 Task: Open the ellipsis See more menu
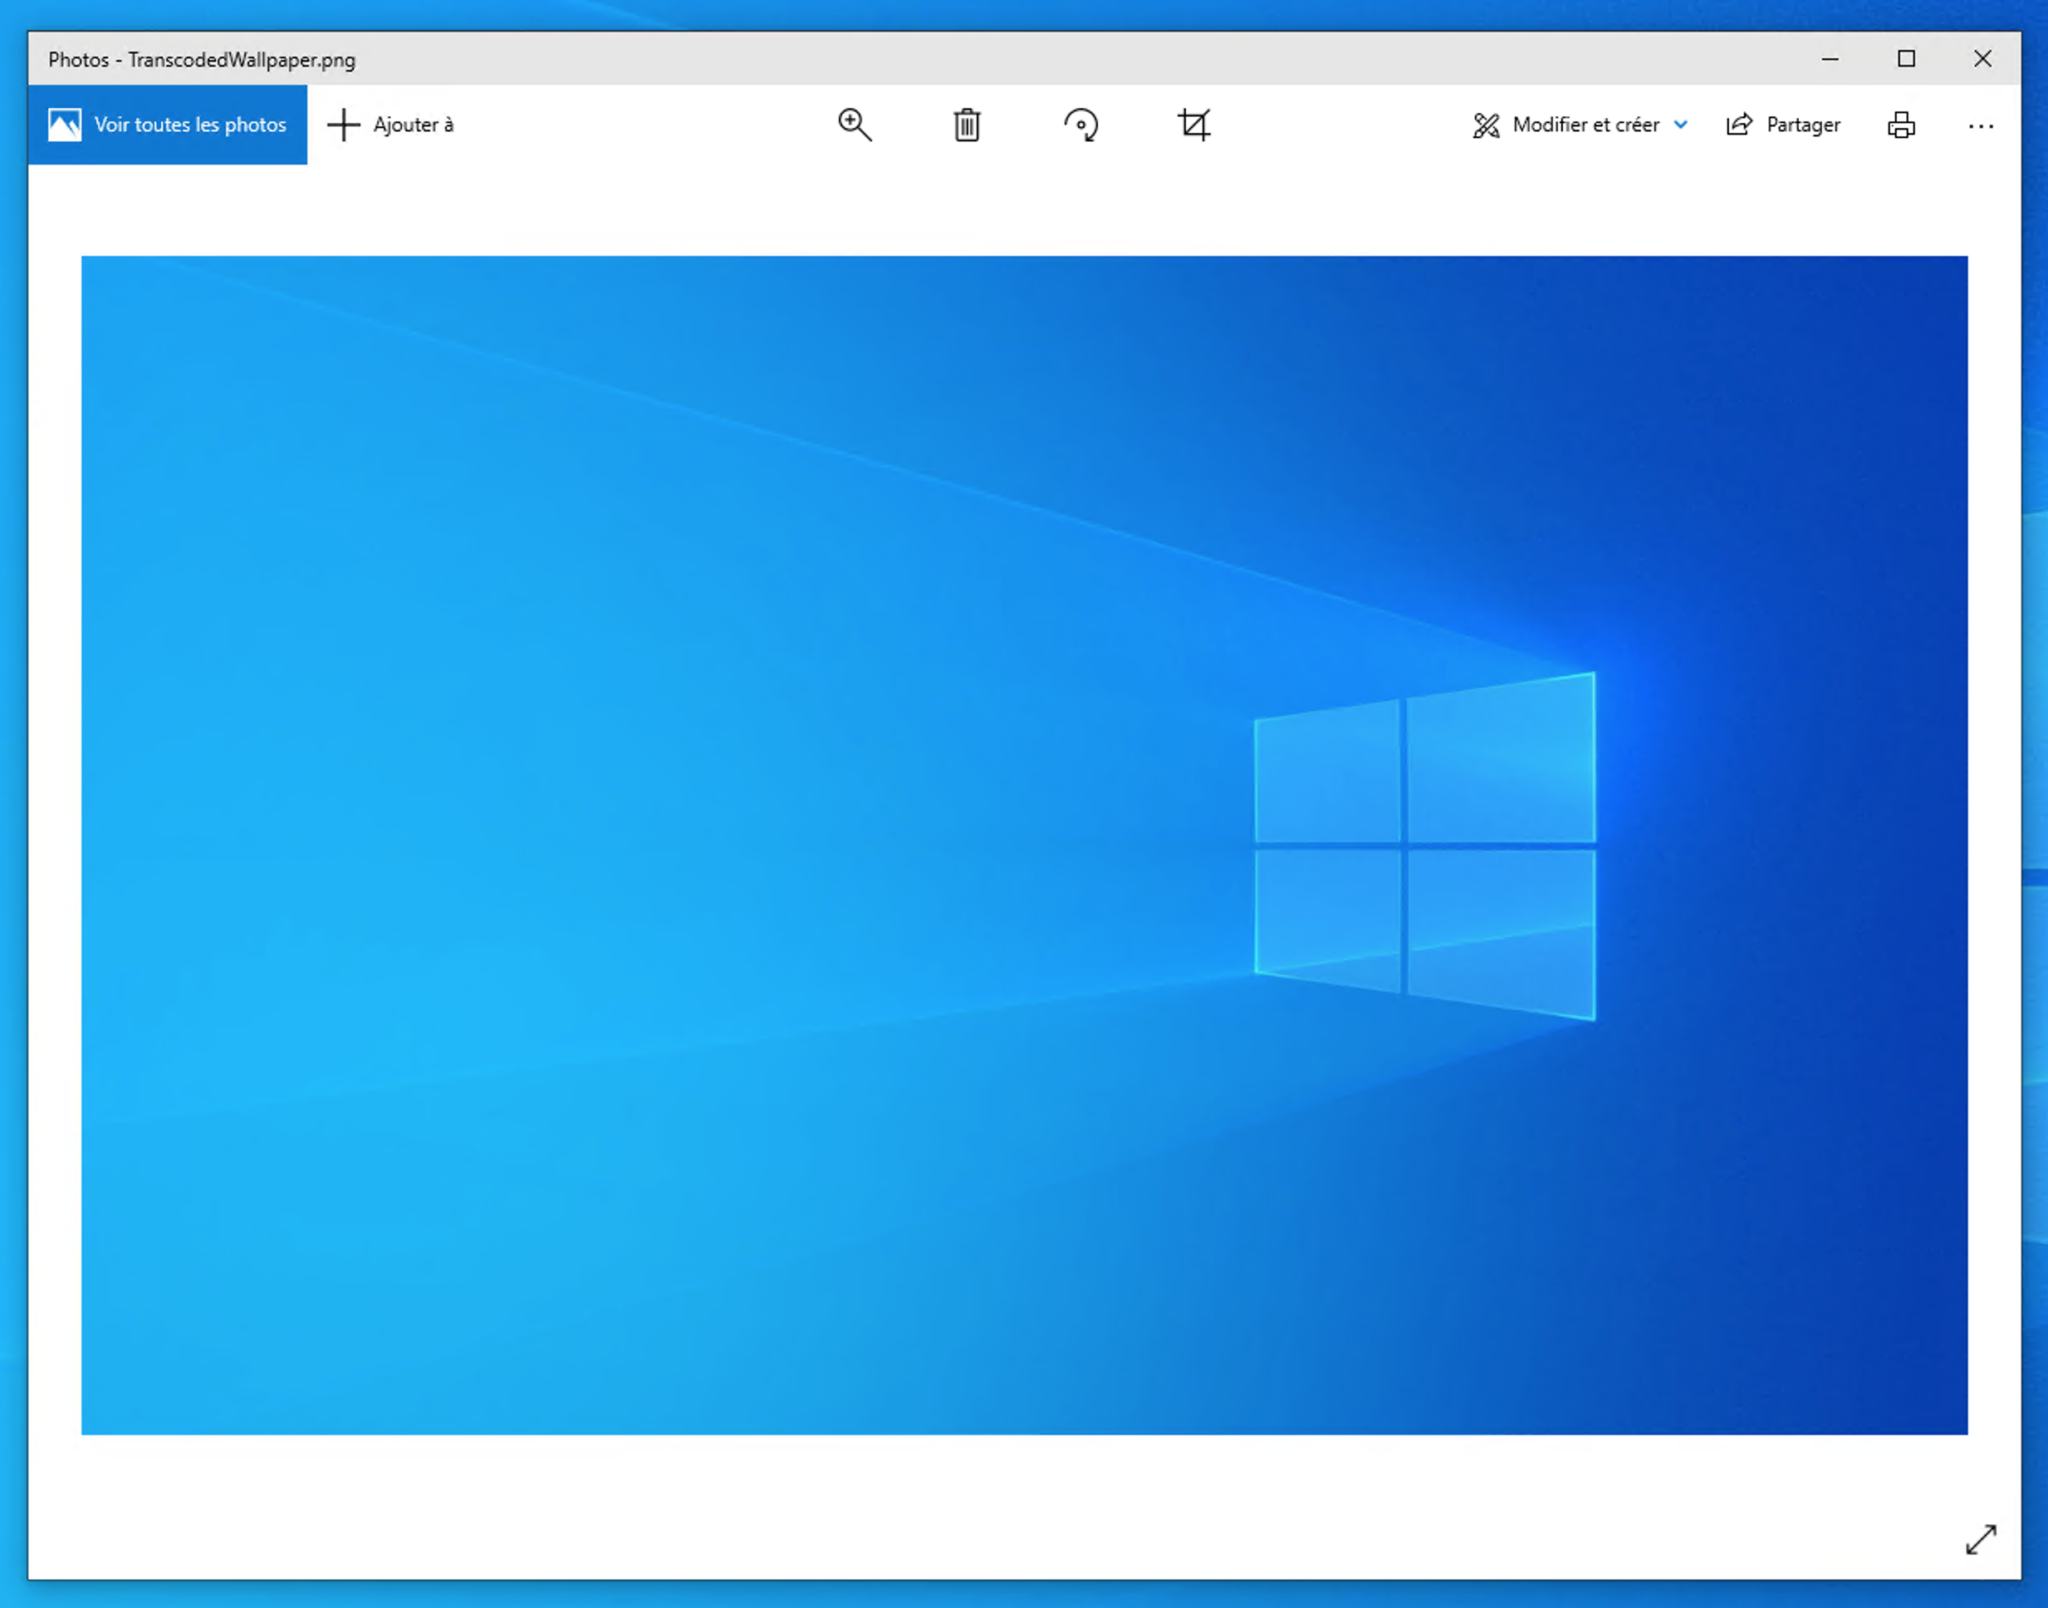click(x=1981, y=124)
